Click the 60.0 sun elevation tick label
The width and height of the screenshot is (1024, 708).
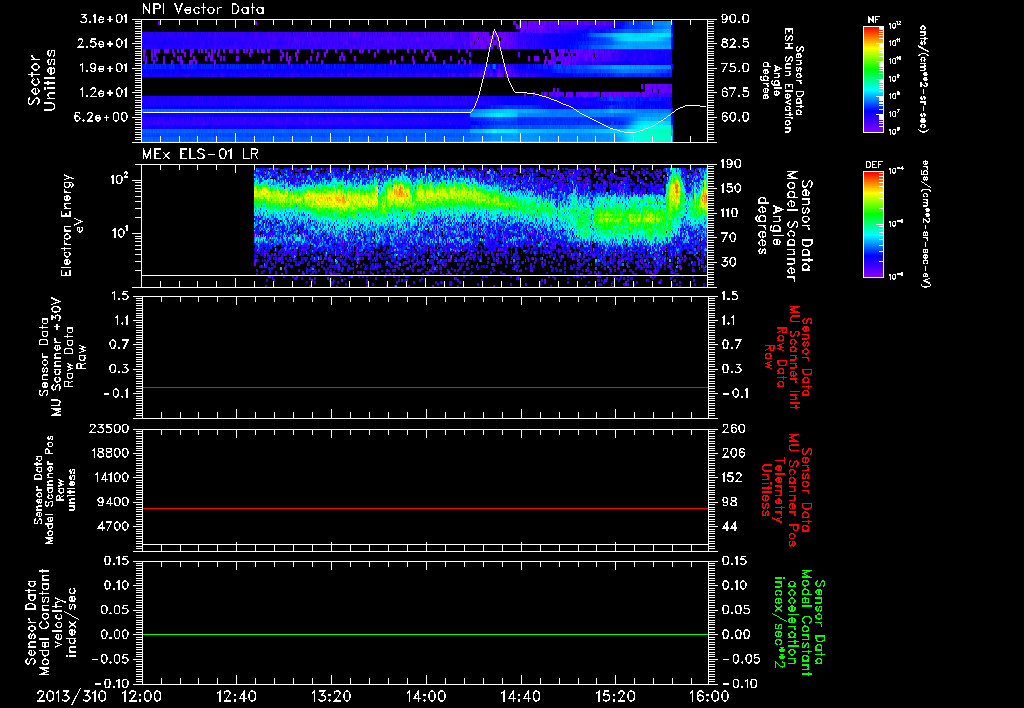(x=735, y=117)
